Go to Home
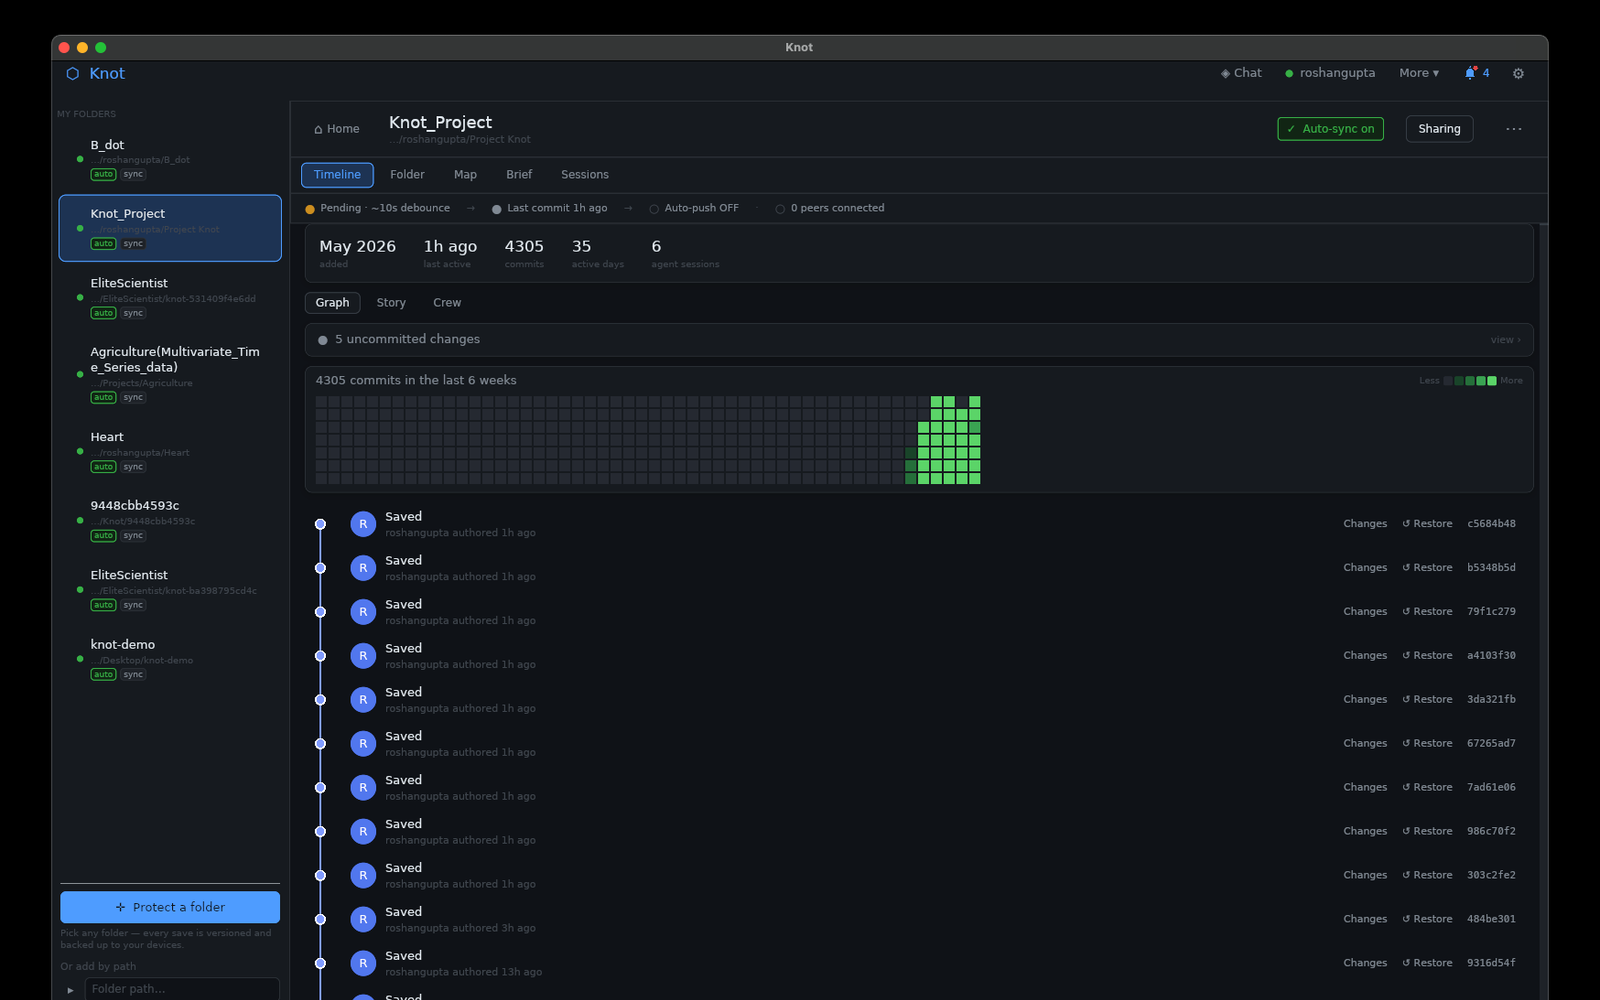 [336, 129]
